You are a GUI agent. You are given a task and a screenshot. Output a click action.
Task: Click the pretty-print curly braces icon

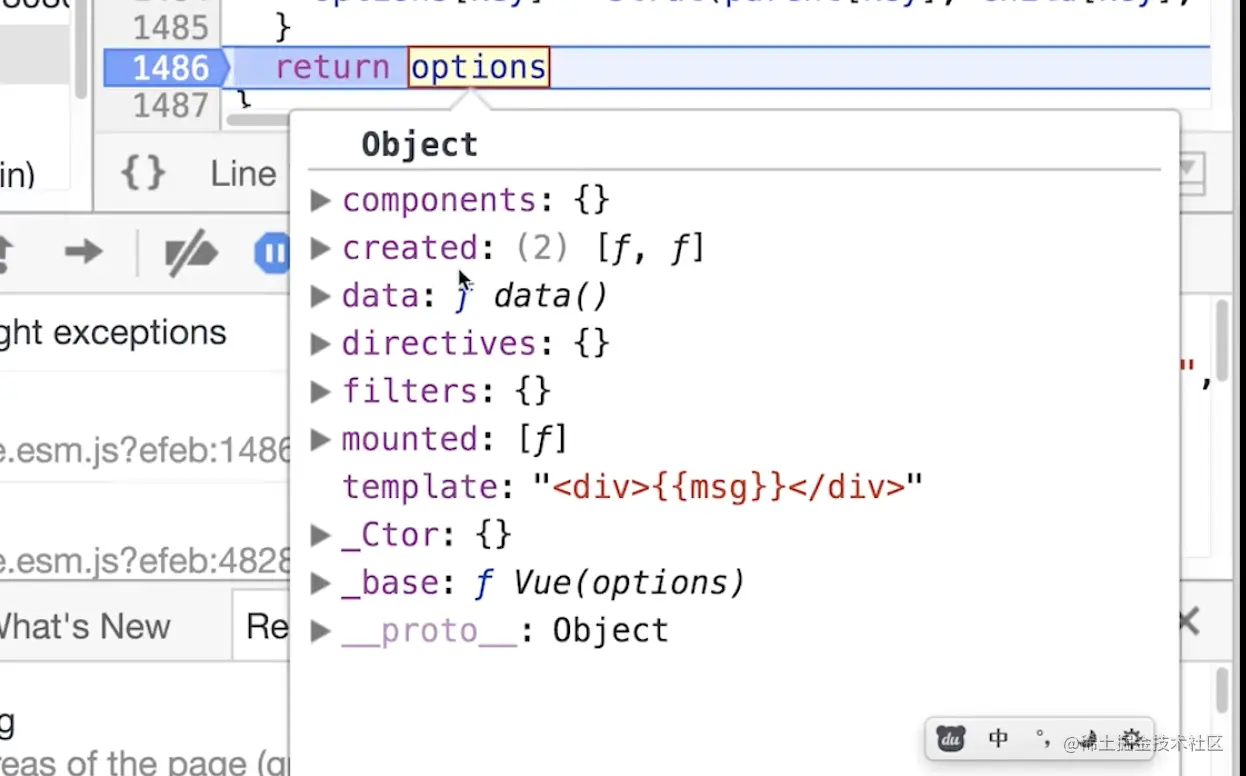coord(143,173)
